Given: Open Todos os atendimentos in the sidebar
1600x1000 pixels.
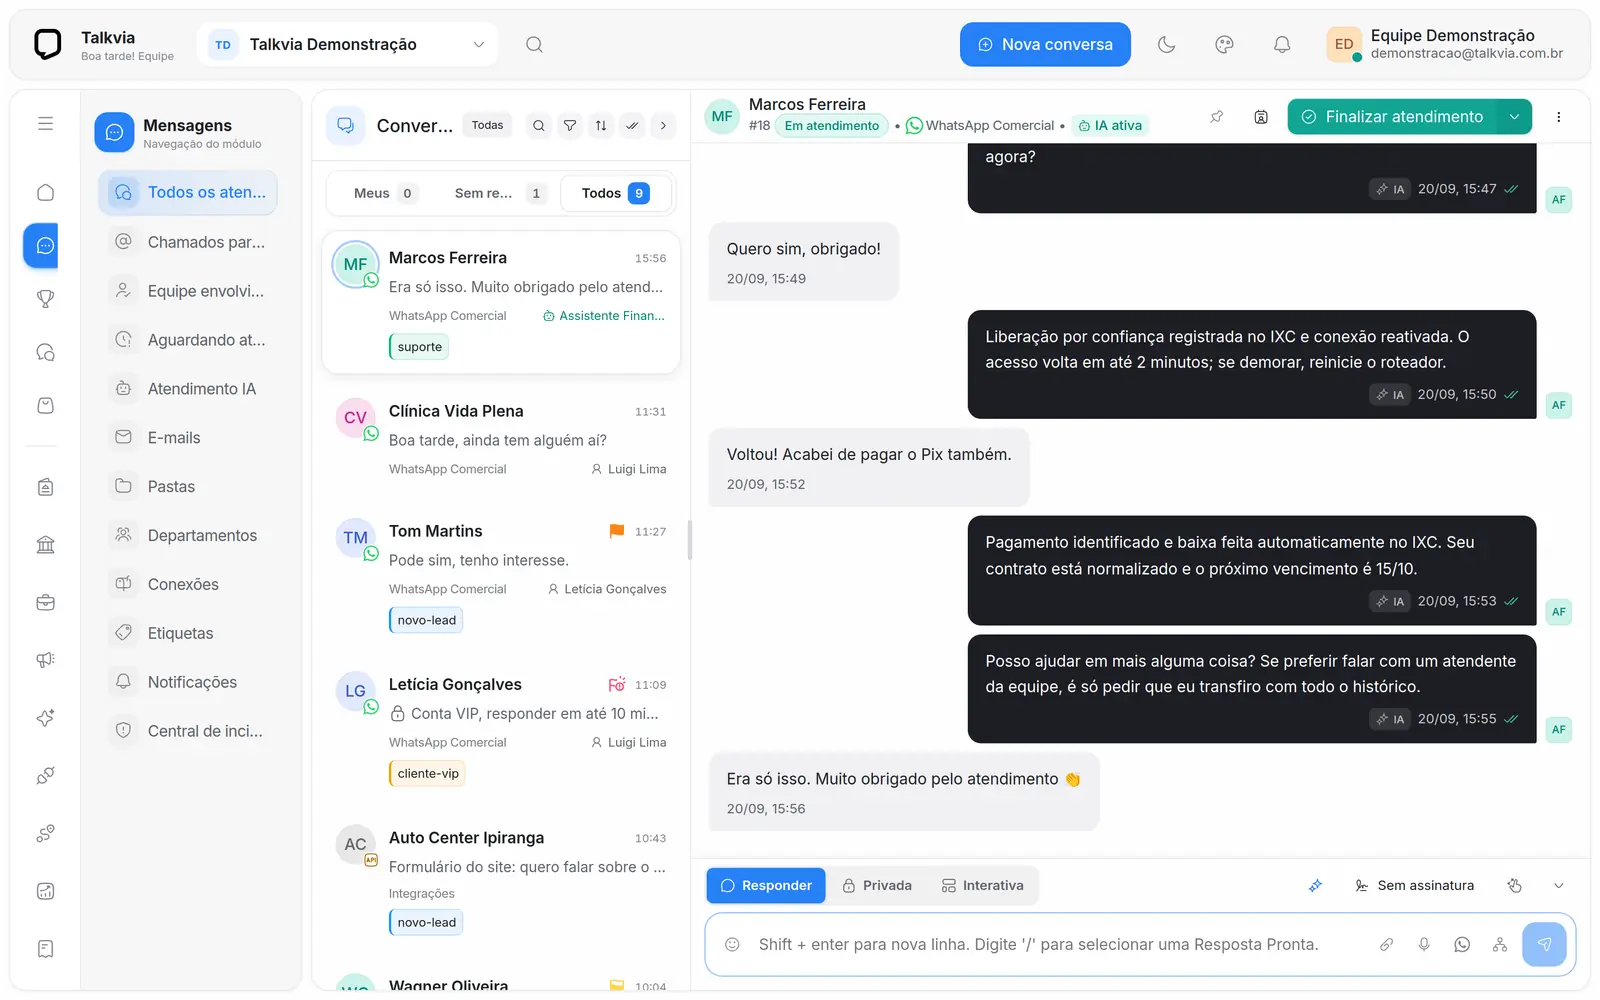Looking at the screenshot, I should click(188, 192).
